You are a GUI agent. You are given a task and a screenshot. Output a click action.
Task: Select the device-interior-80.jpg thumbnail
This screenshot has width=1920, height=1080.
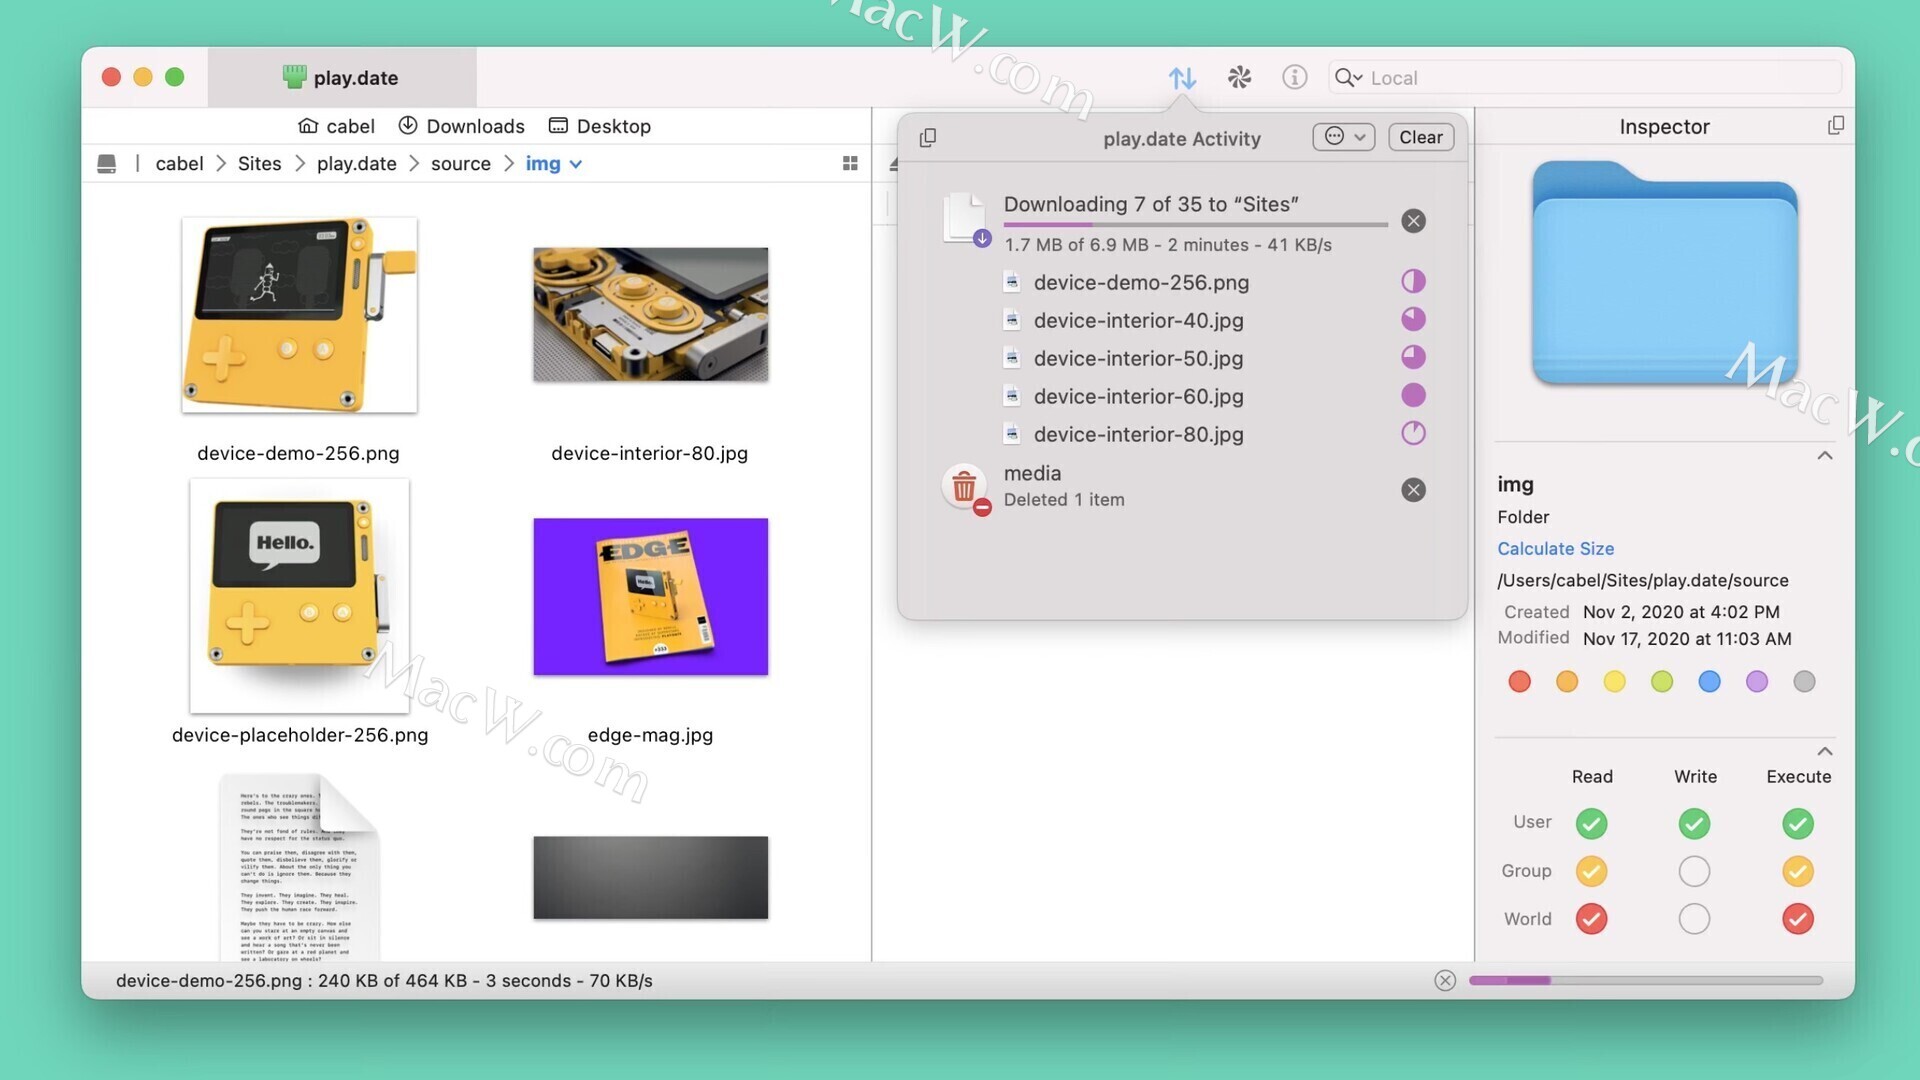[x=650, y=314]
